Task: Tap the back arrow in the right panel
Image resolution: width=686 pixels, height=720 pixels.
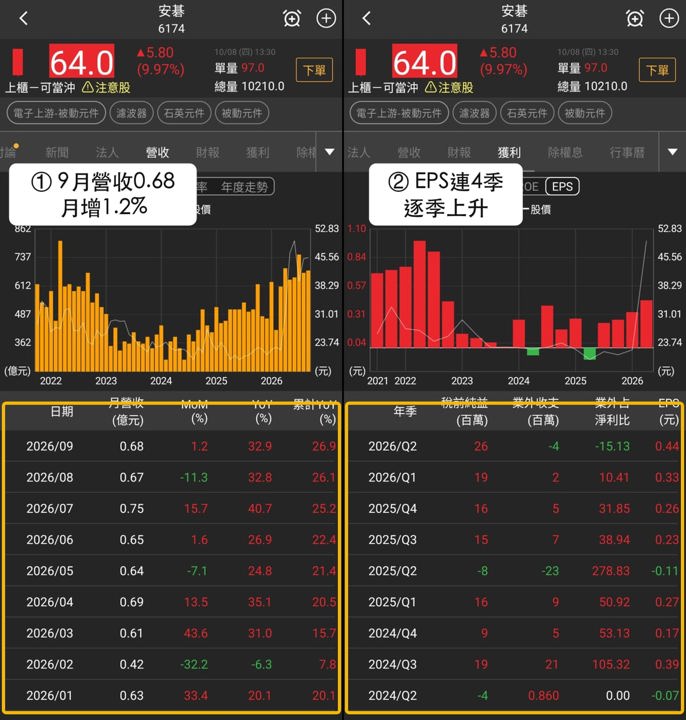Action: pyautogui.click(x=366, y=18)
